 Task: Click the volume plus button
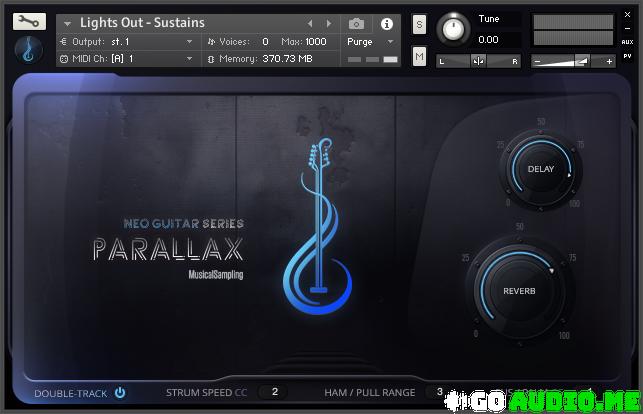[x=609, y=61]
